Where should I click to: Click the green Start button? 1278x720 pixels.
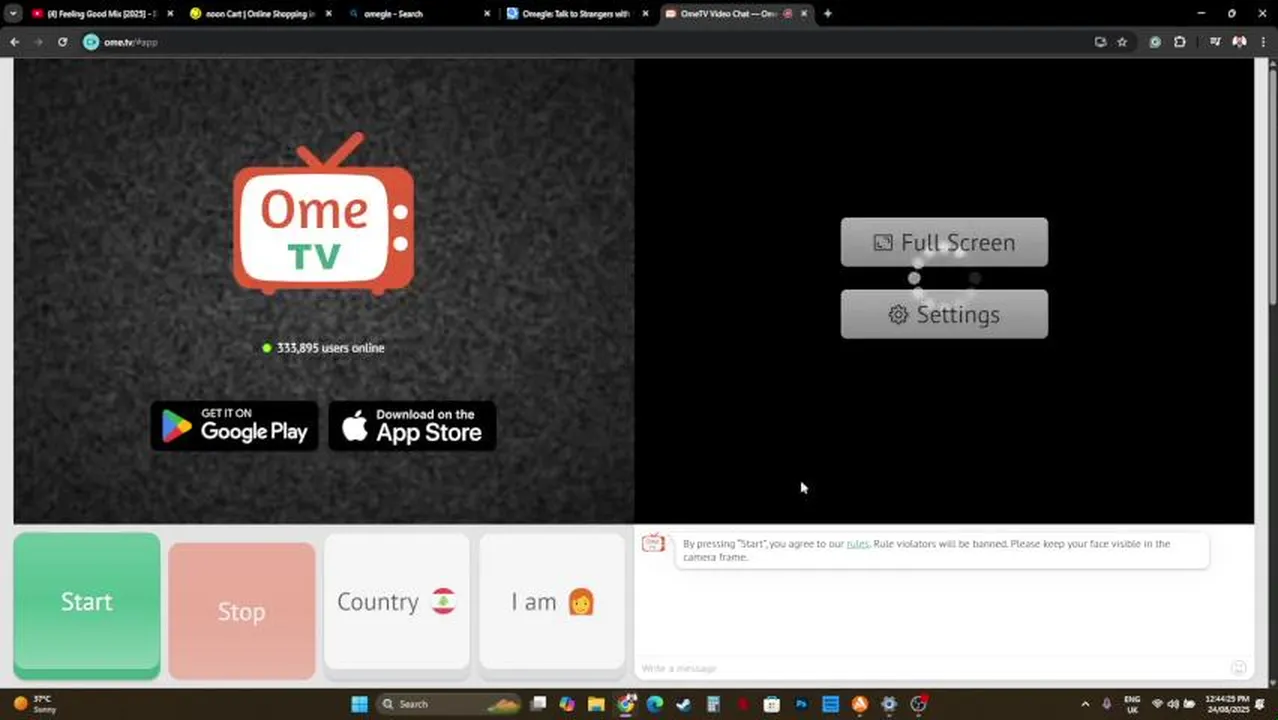point(87,604)
